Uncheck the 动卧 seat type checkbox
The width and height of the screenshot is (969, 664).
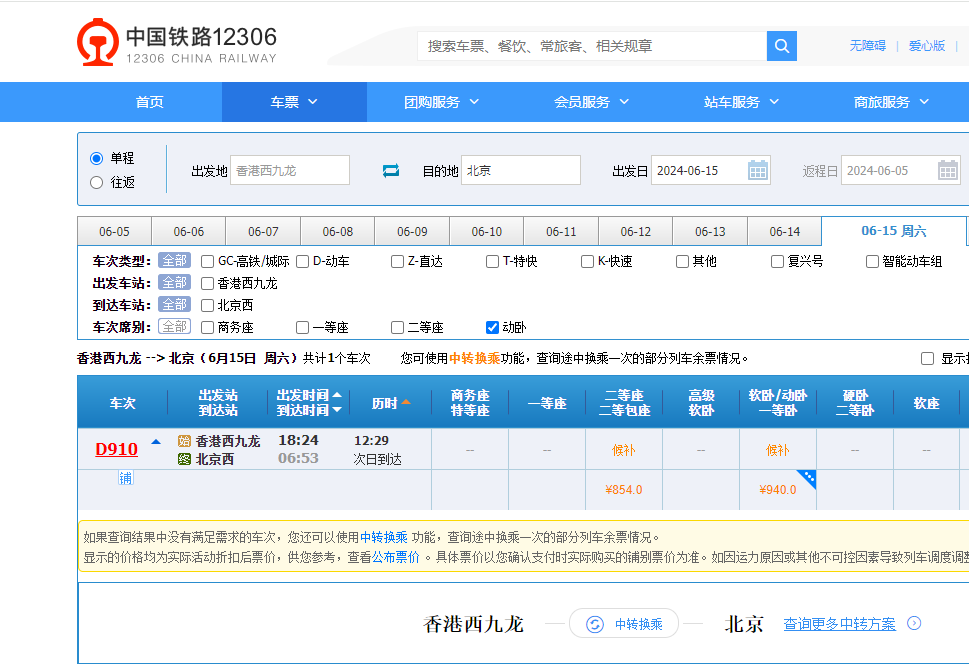tap(492, 327)
